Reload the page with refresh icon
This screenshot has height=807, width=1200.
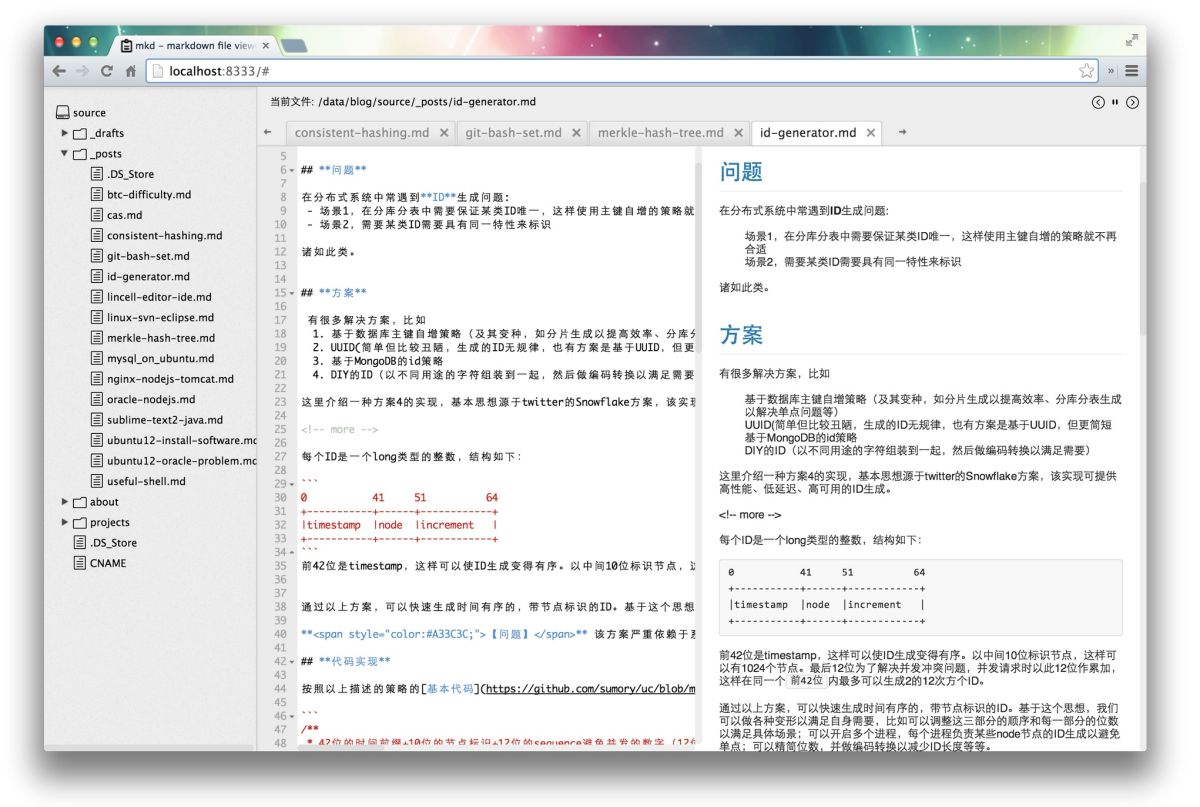(107, 71)
